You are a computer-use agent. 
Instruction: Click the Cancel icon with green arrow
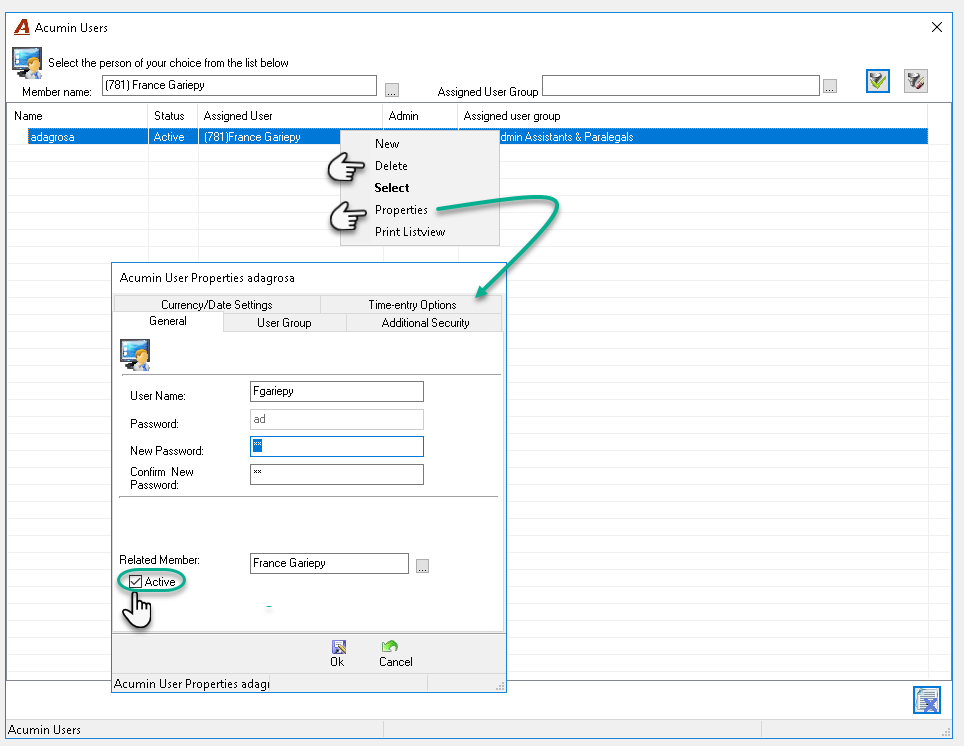click(390, 646)
